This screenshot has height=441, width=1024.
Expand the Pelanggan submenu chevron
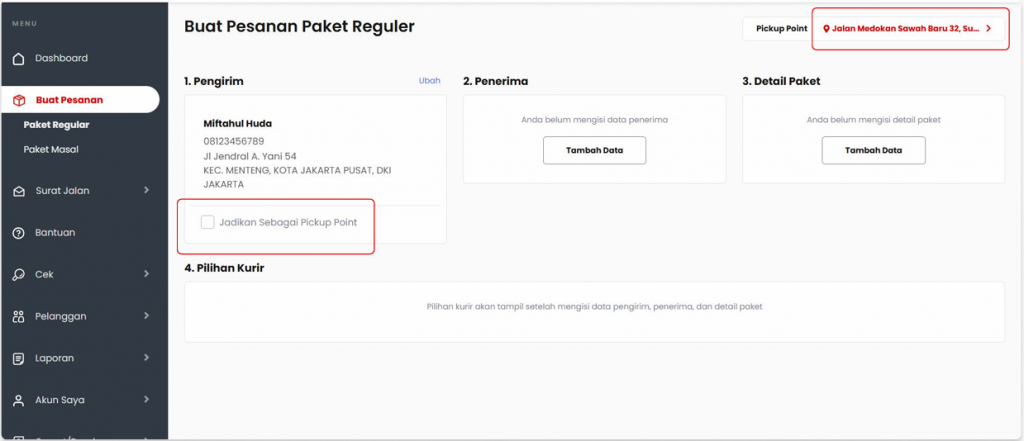146,316
